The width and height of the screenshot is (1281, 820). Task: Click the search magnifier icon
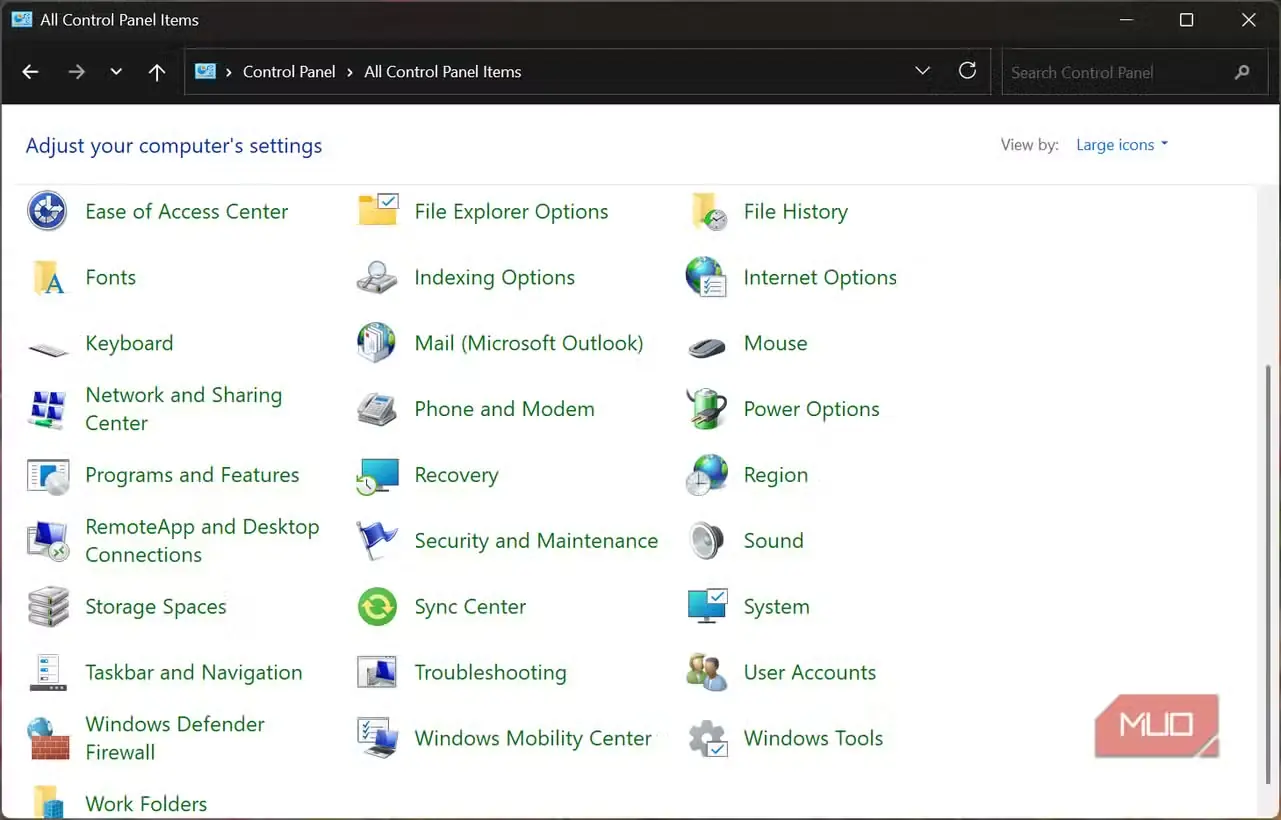[x=1242, y=72]
